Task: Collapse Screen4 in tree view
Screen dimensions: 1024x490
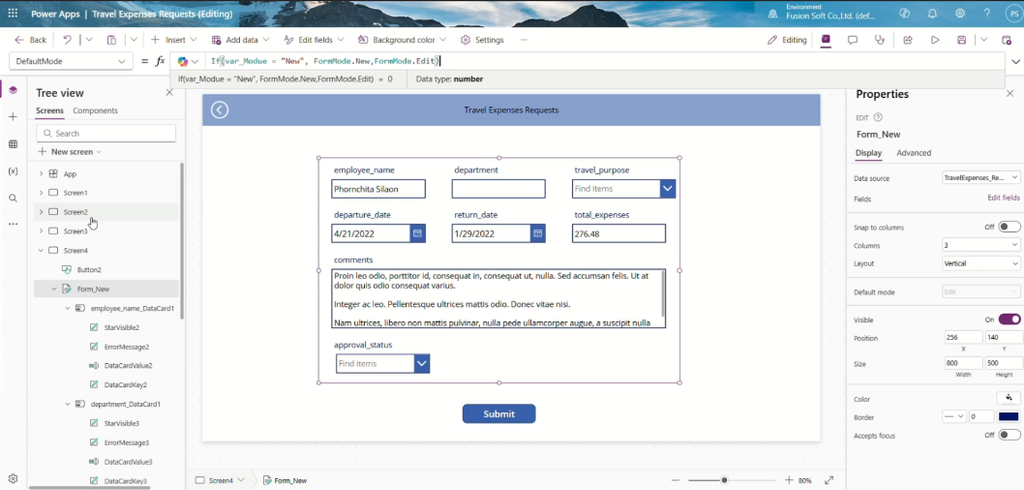Action: [41, 250]
